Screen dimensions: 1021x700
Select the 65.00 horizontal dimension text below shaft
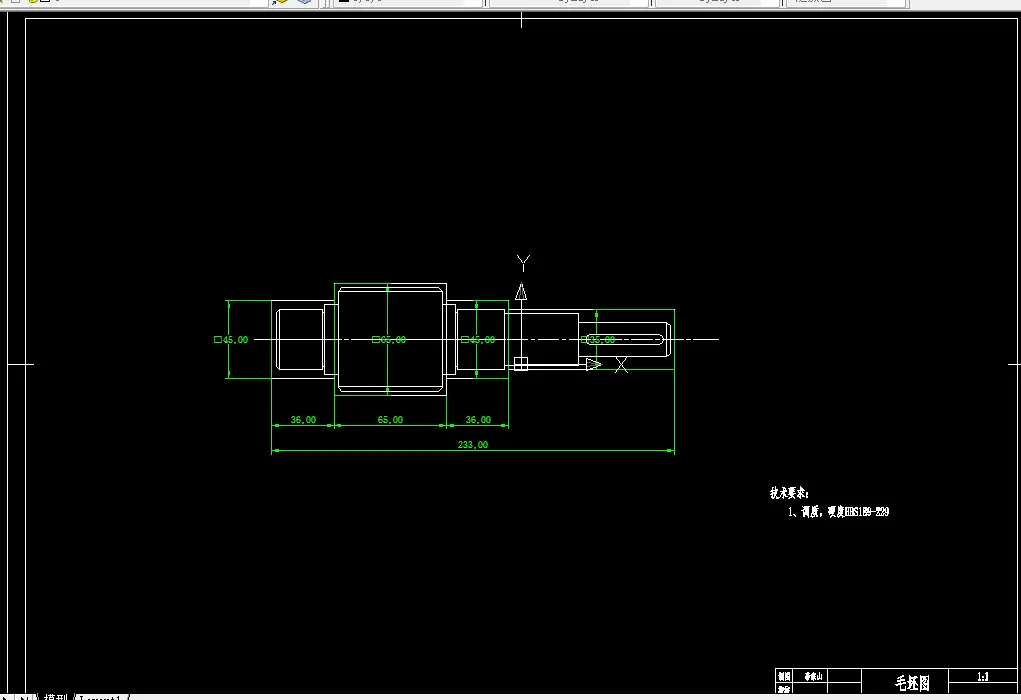coord(390,420)
